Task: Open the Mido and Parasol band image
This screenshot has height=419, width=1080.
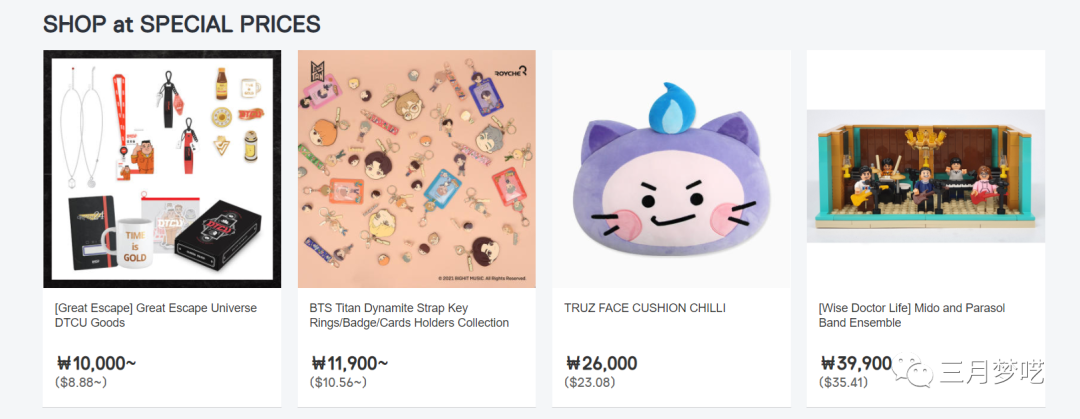Action: click(926, 169)
